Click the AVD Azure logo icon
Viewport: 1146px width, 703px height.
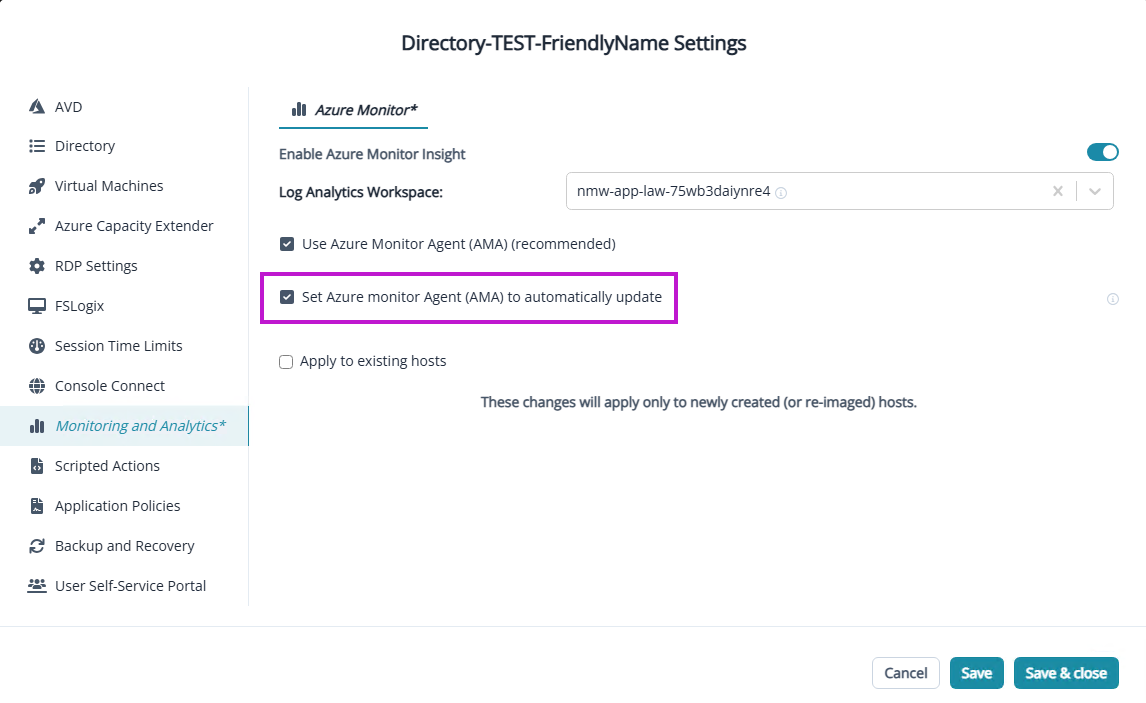click(37, 106)
